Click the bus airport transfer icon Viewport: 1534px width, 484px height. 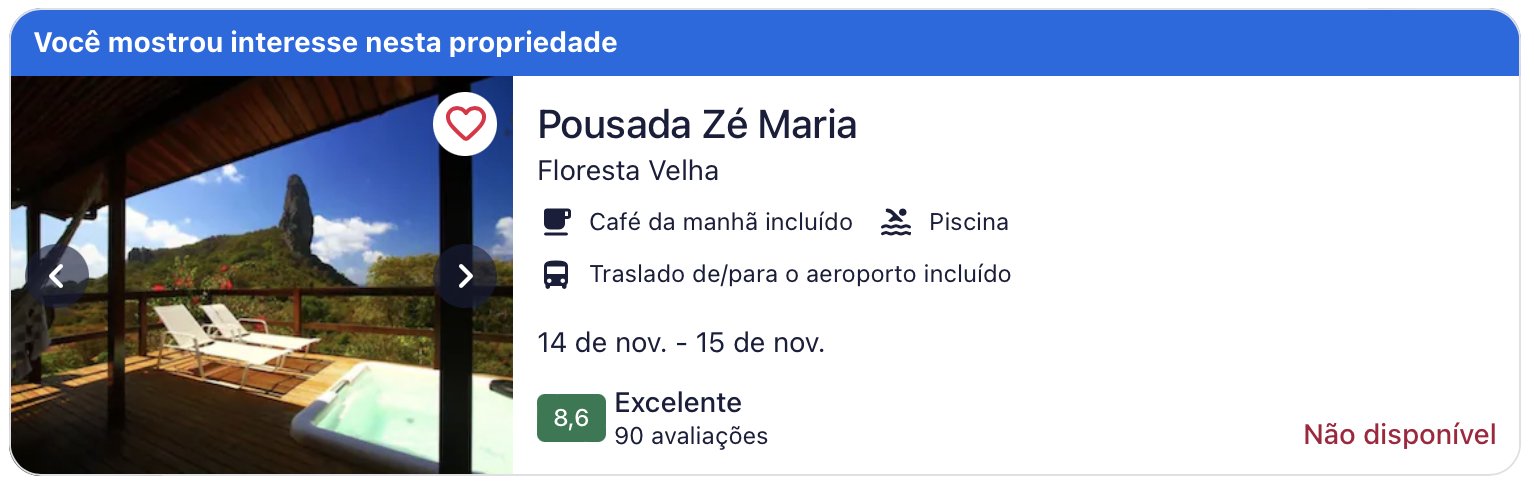tap(556, 274)
